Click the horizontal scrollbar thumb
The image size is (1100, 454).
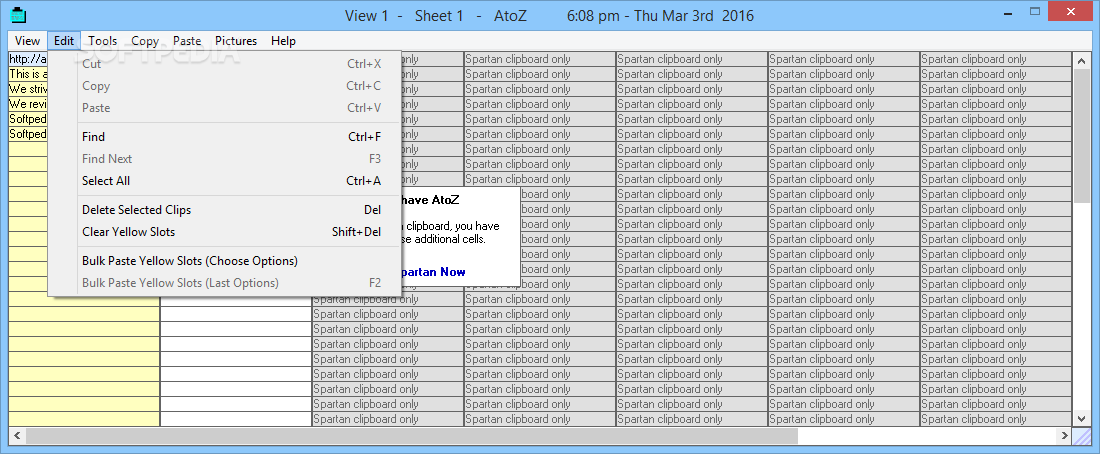click(412, 436)
